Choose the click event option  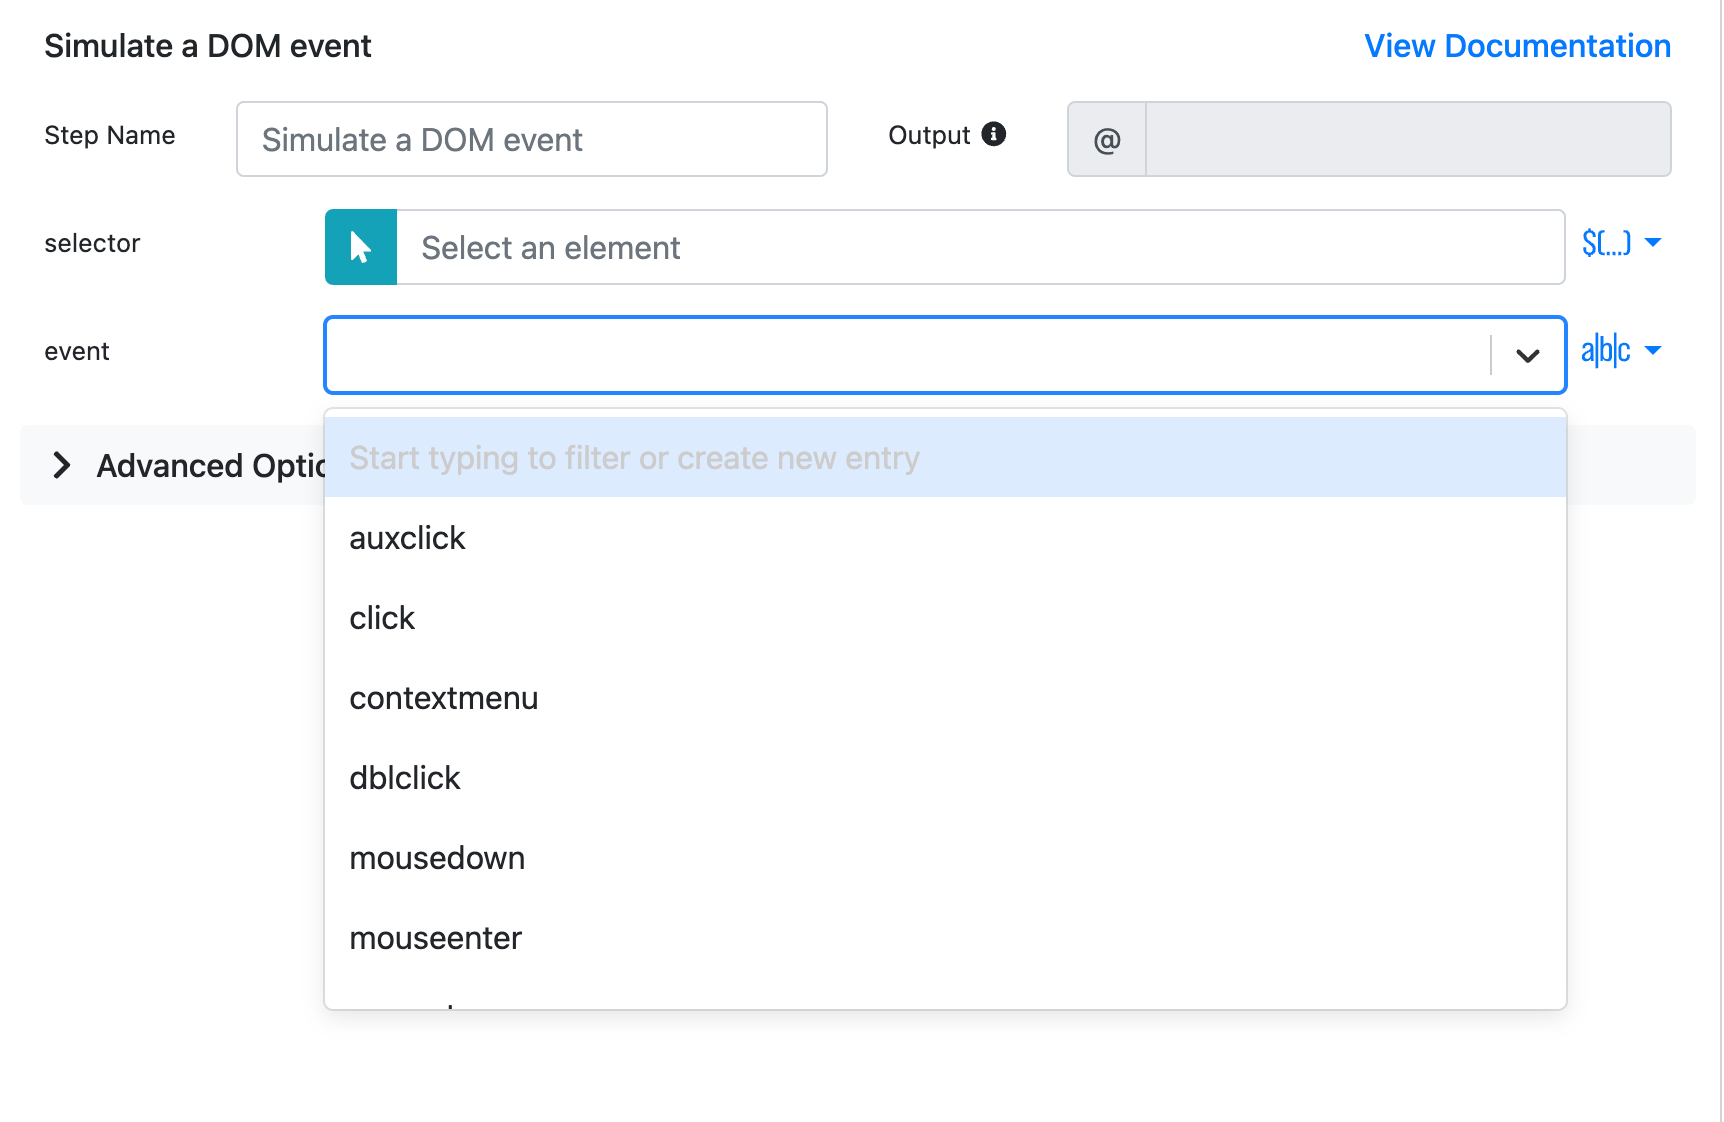click(x=382, y=618)
